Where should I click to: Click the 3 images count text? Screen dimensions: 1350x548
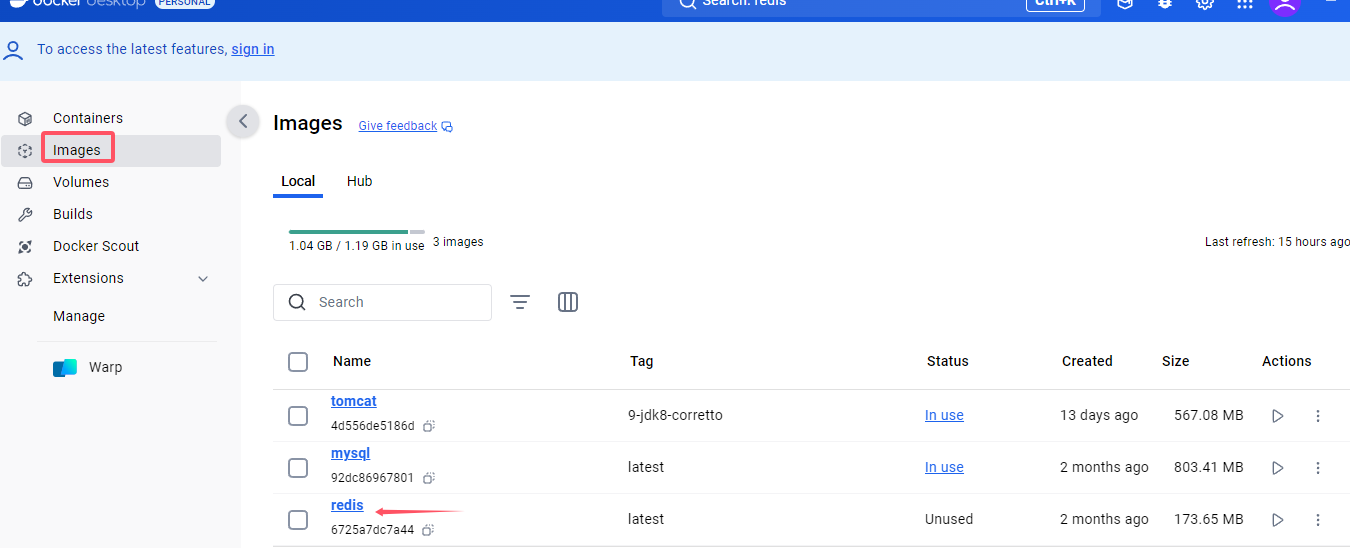click(x=458, y=242)
